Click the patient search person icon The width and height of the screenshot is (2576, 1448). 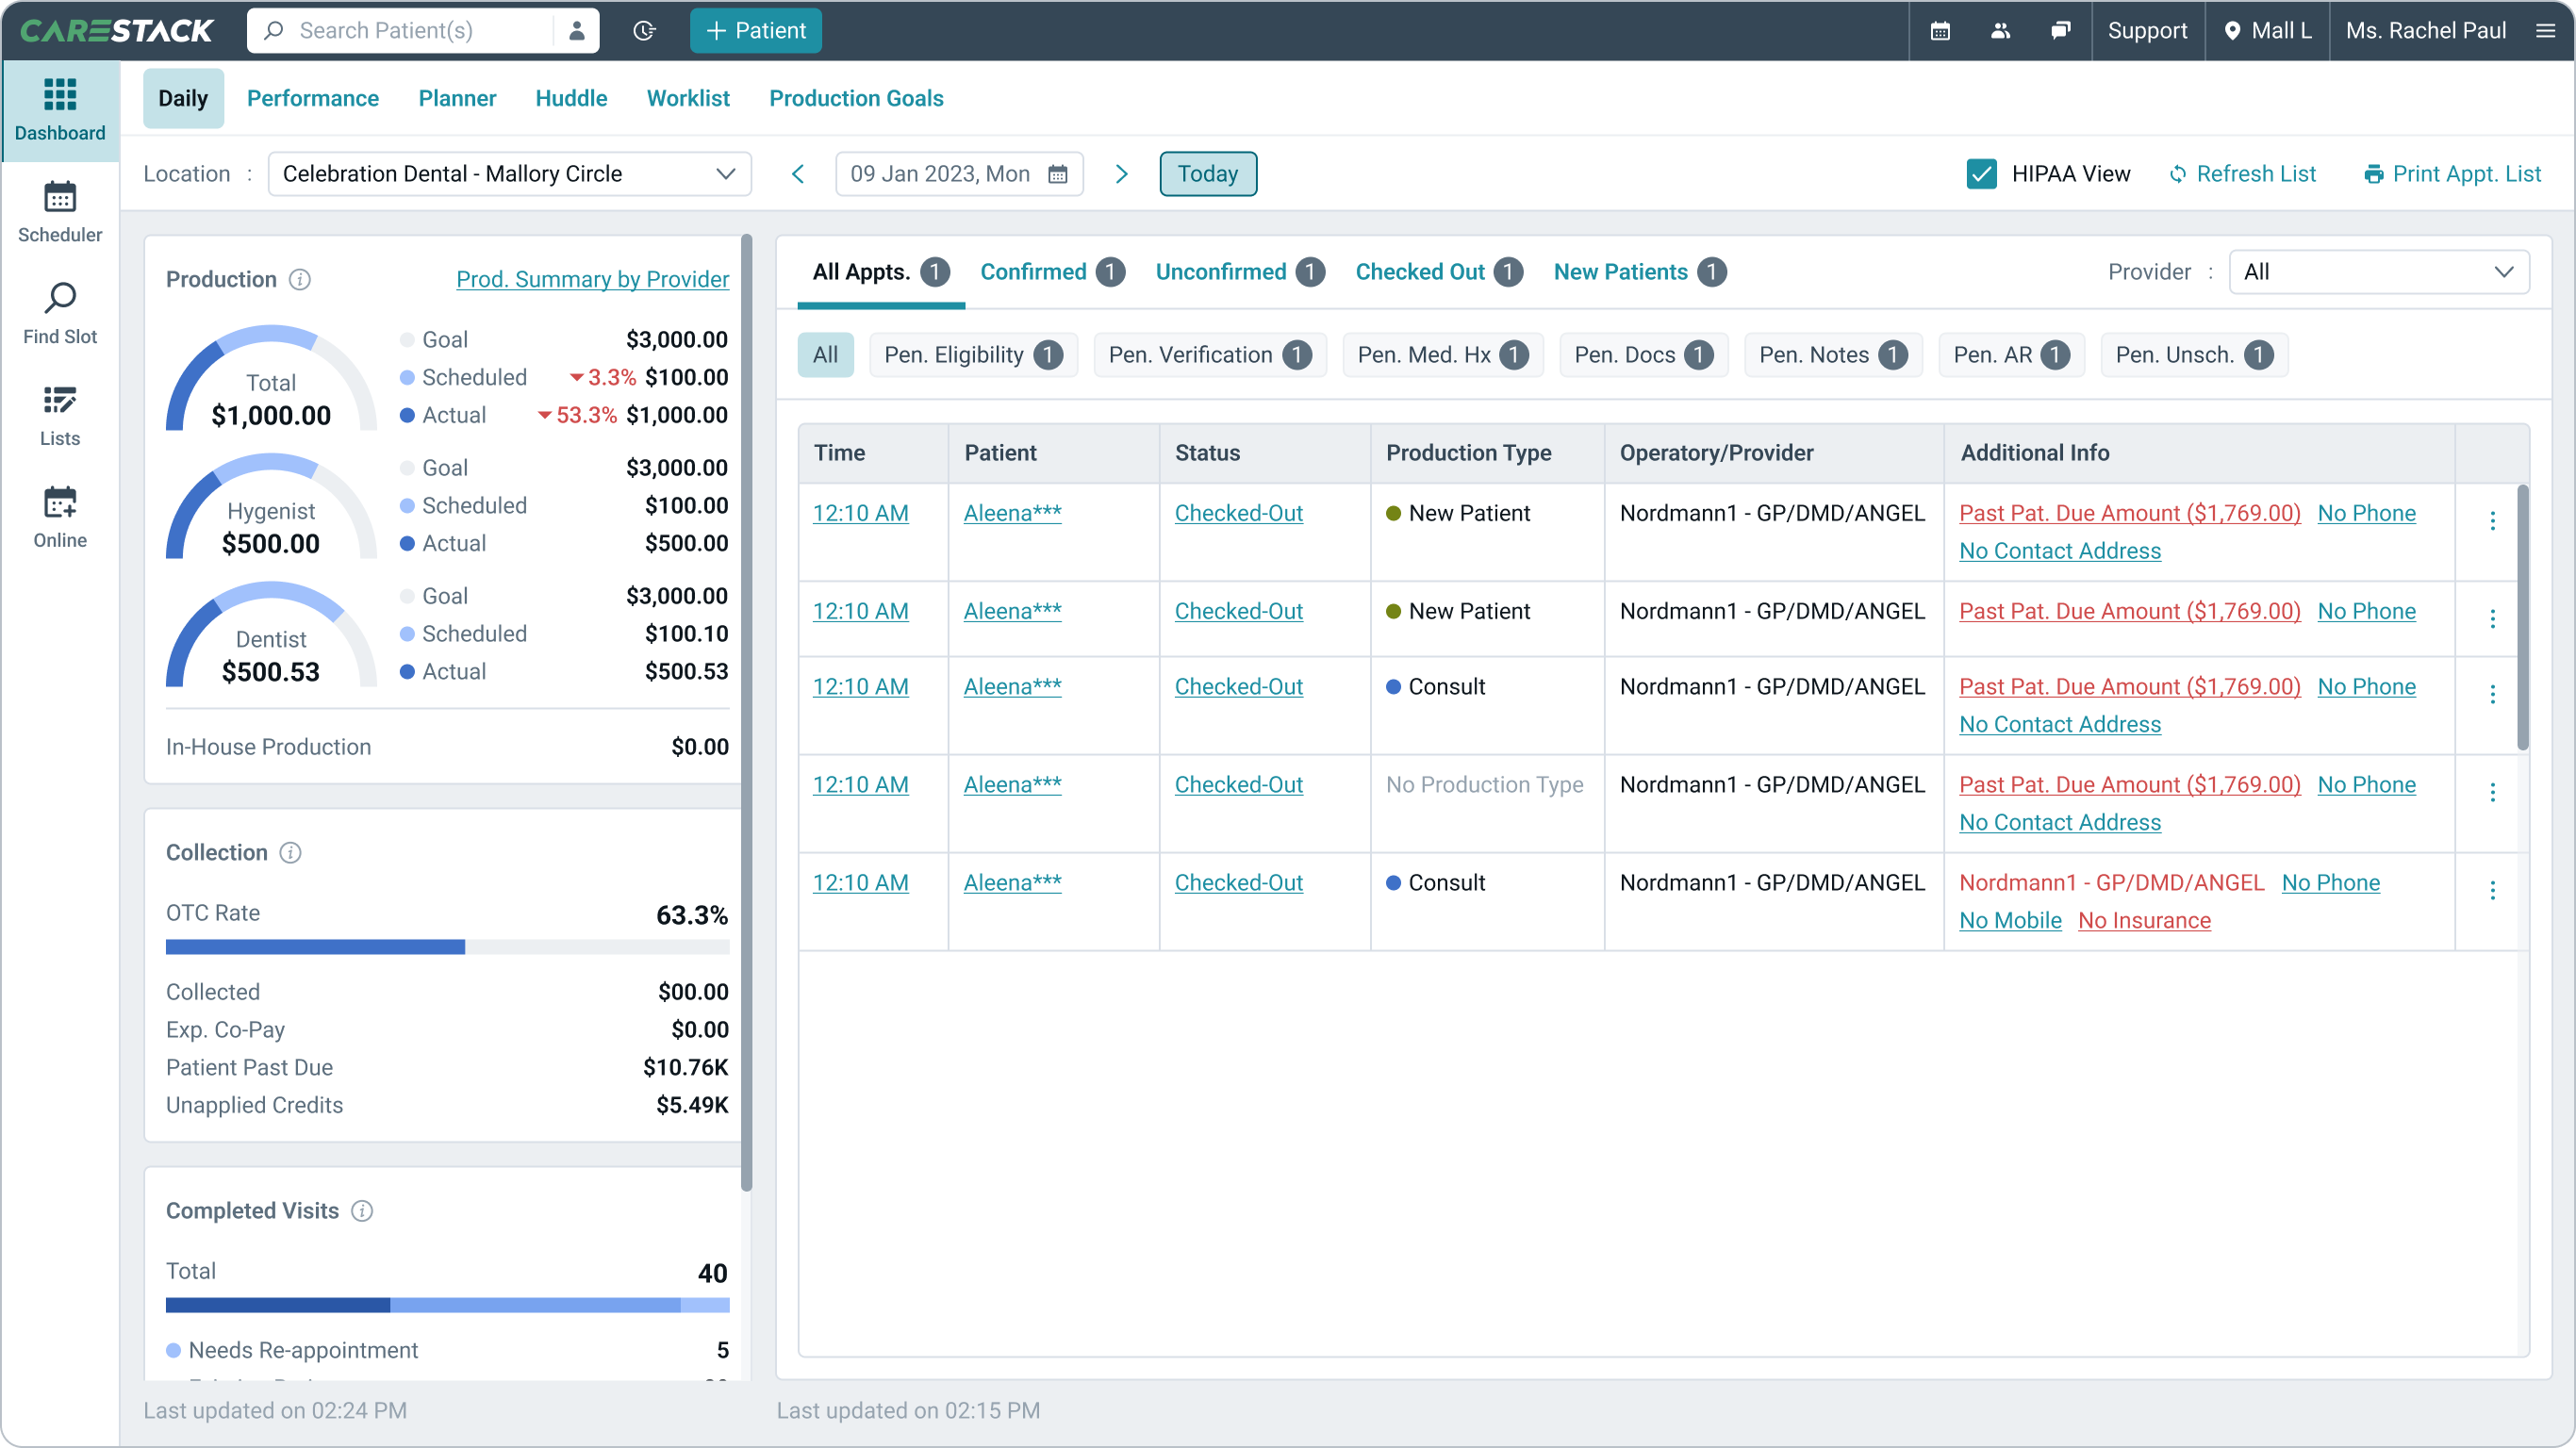coord(576,31)
